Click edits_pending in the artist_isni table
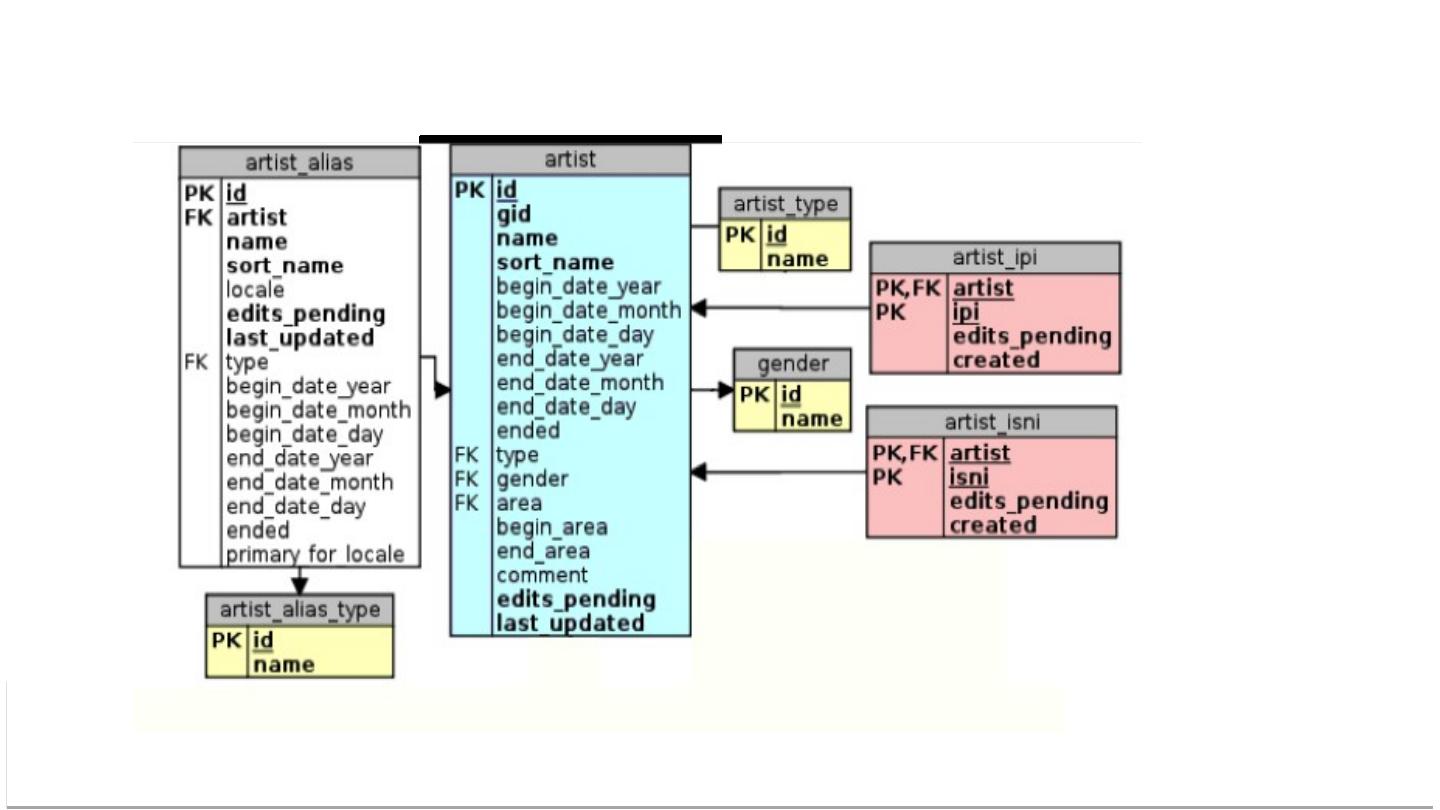 tap(1028, 501)
